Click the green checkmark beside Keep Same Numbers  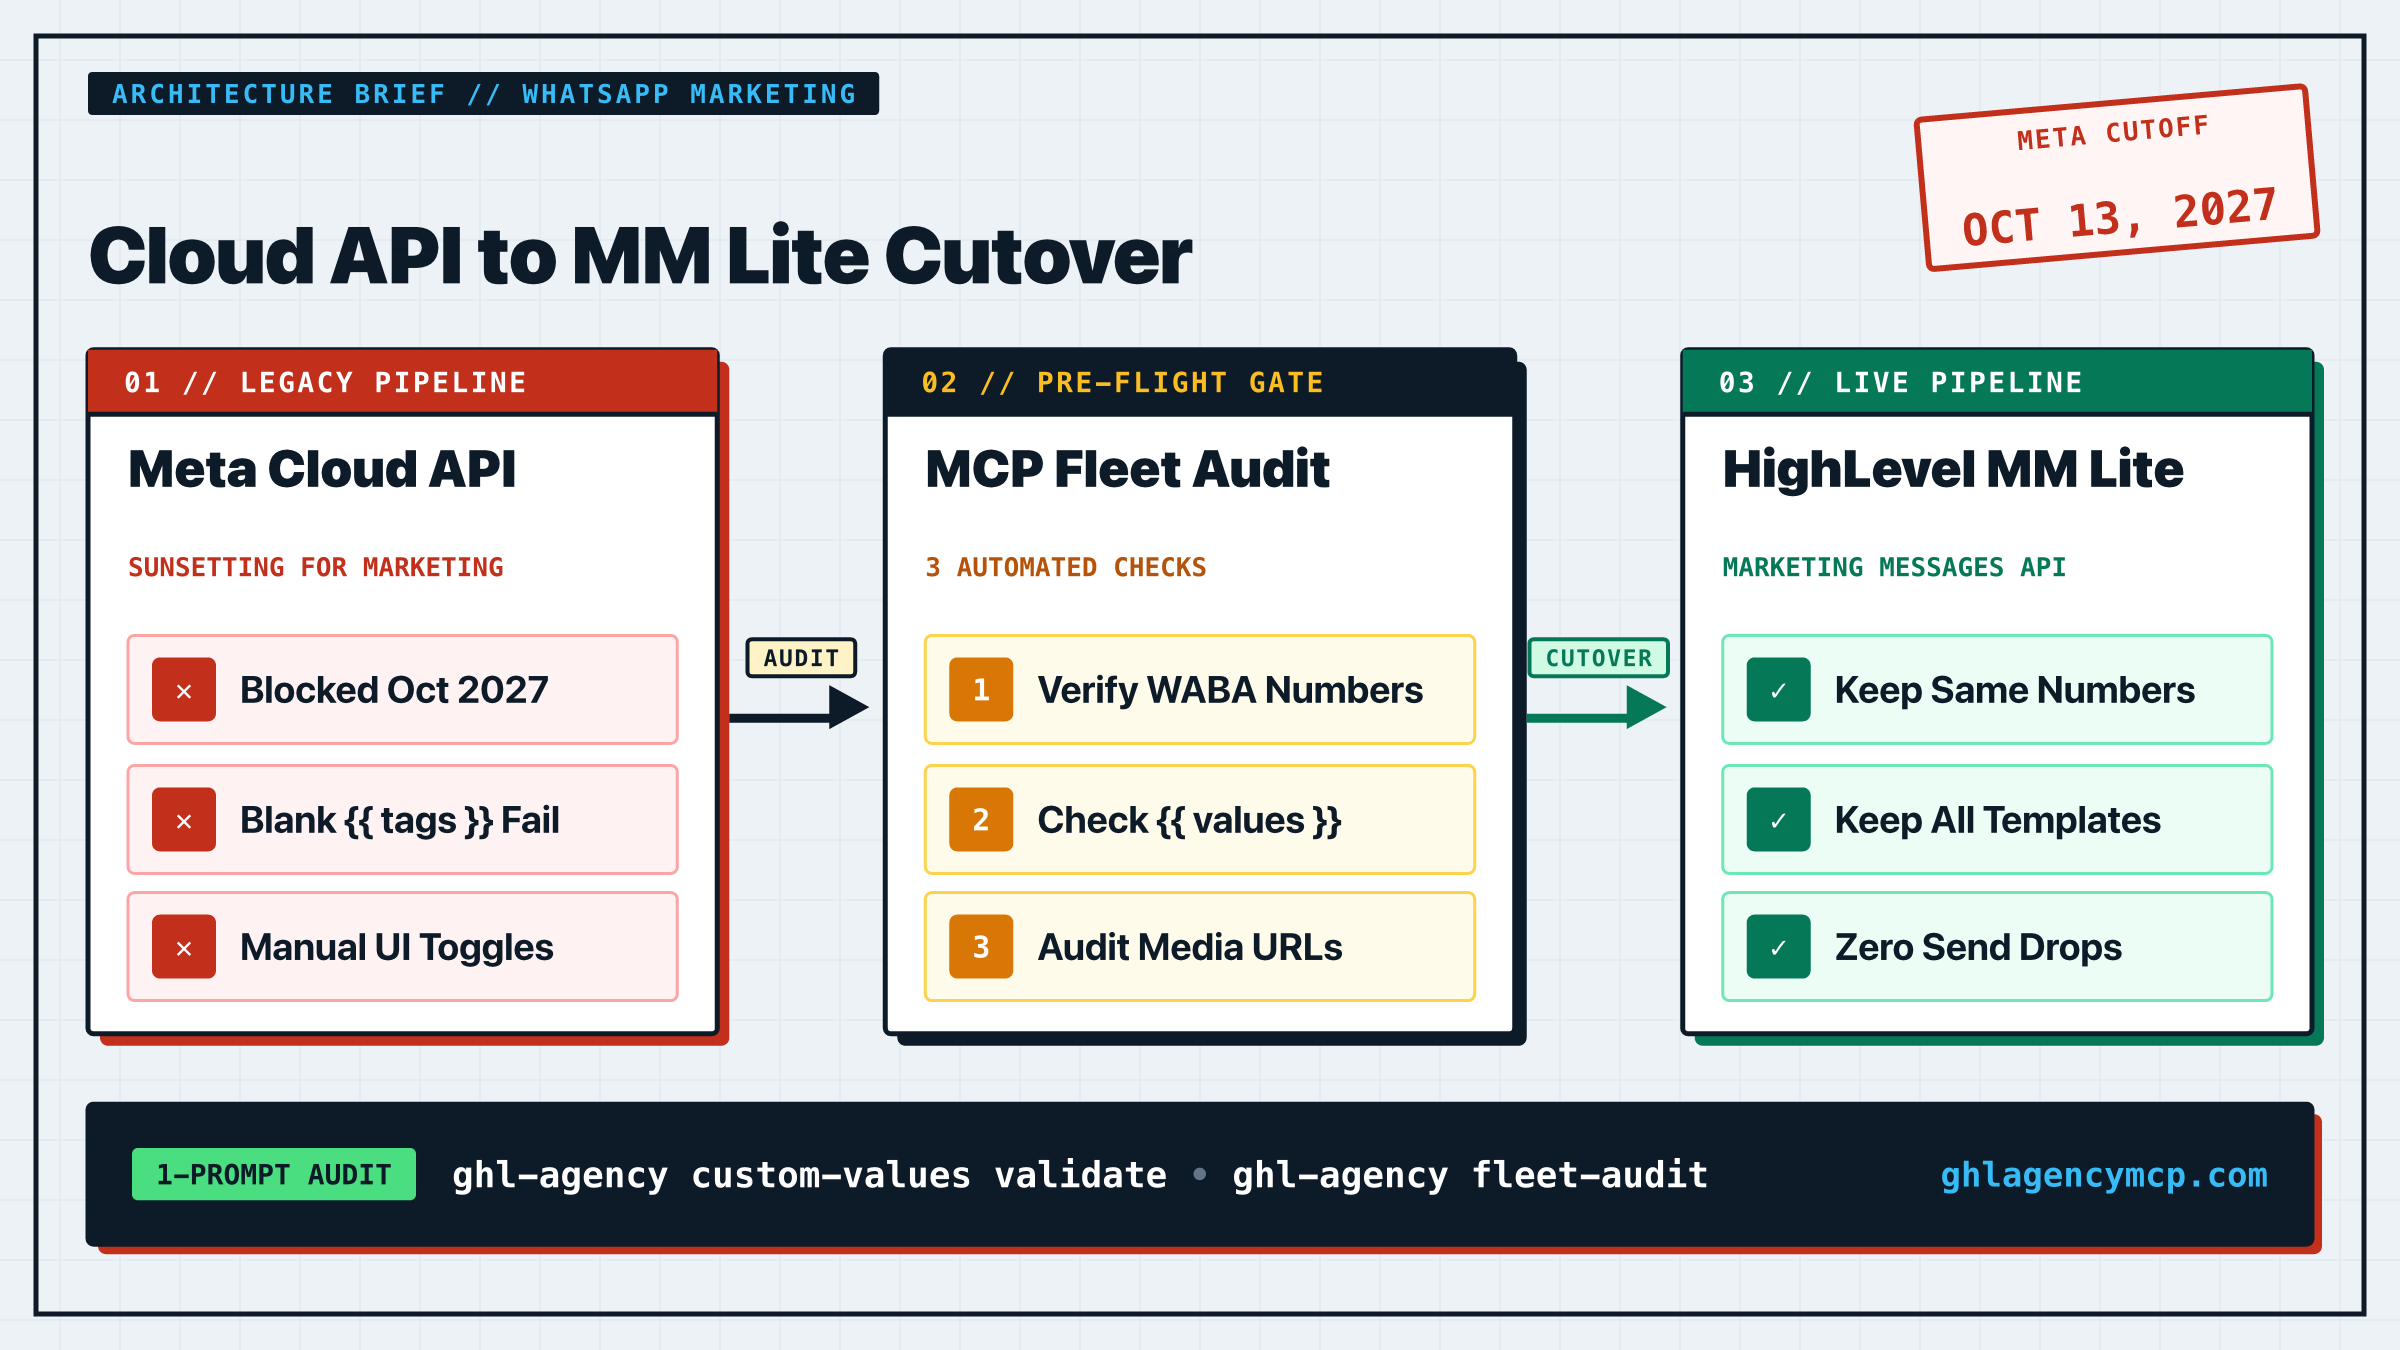tap(1778, 690)
